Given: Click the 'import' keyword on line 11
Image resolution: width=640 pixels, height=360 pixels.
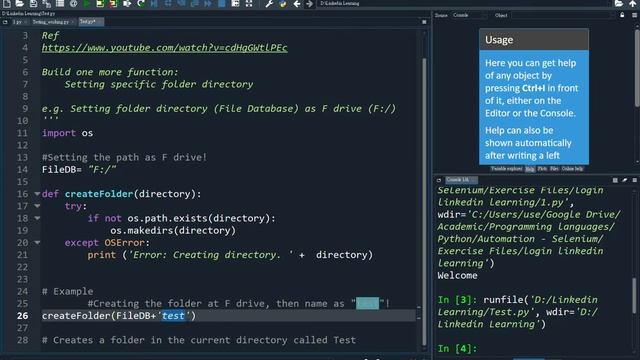Looking at the screenshot, I should [59, 133].
